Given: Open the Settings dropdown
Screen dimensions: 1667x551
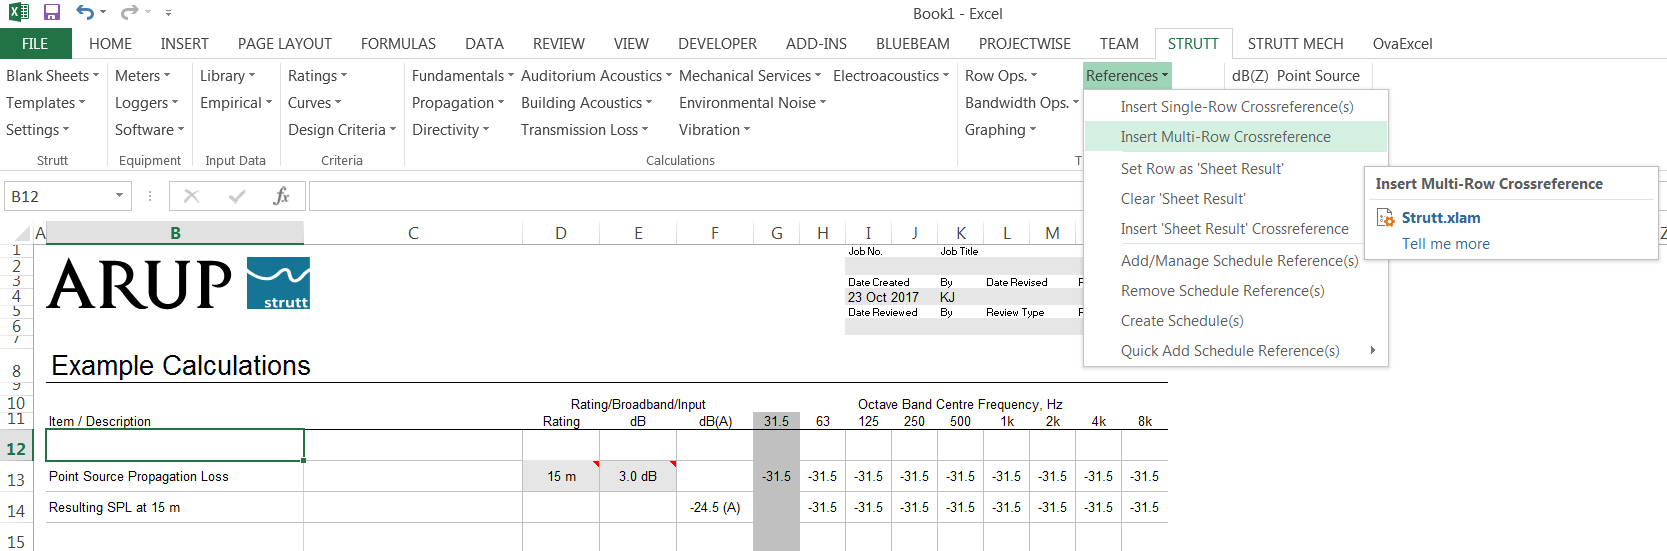Looking at the screenshot, I should click(x=37, y=130).
